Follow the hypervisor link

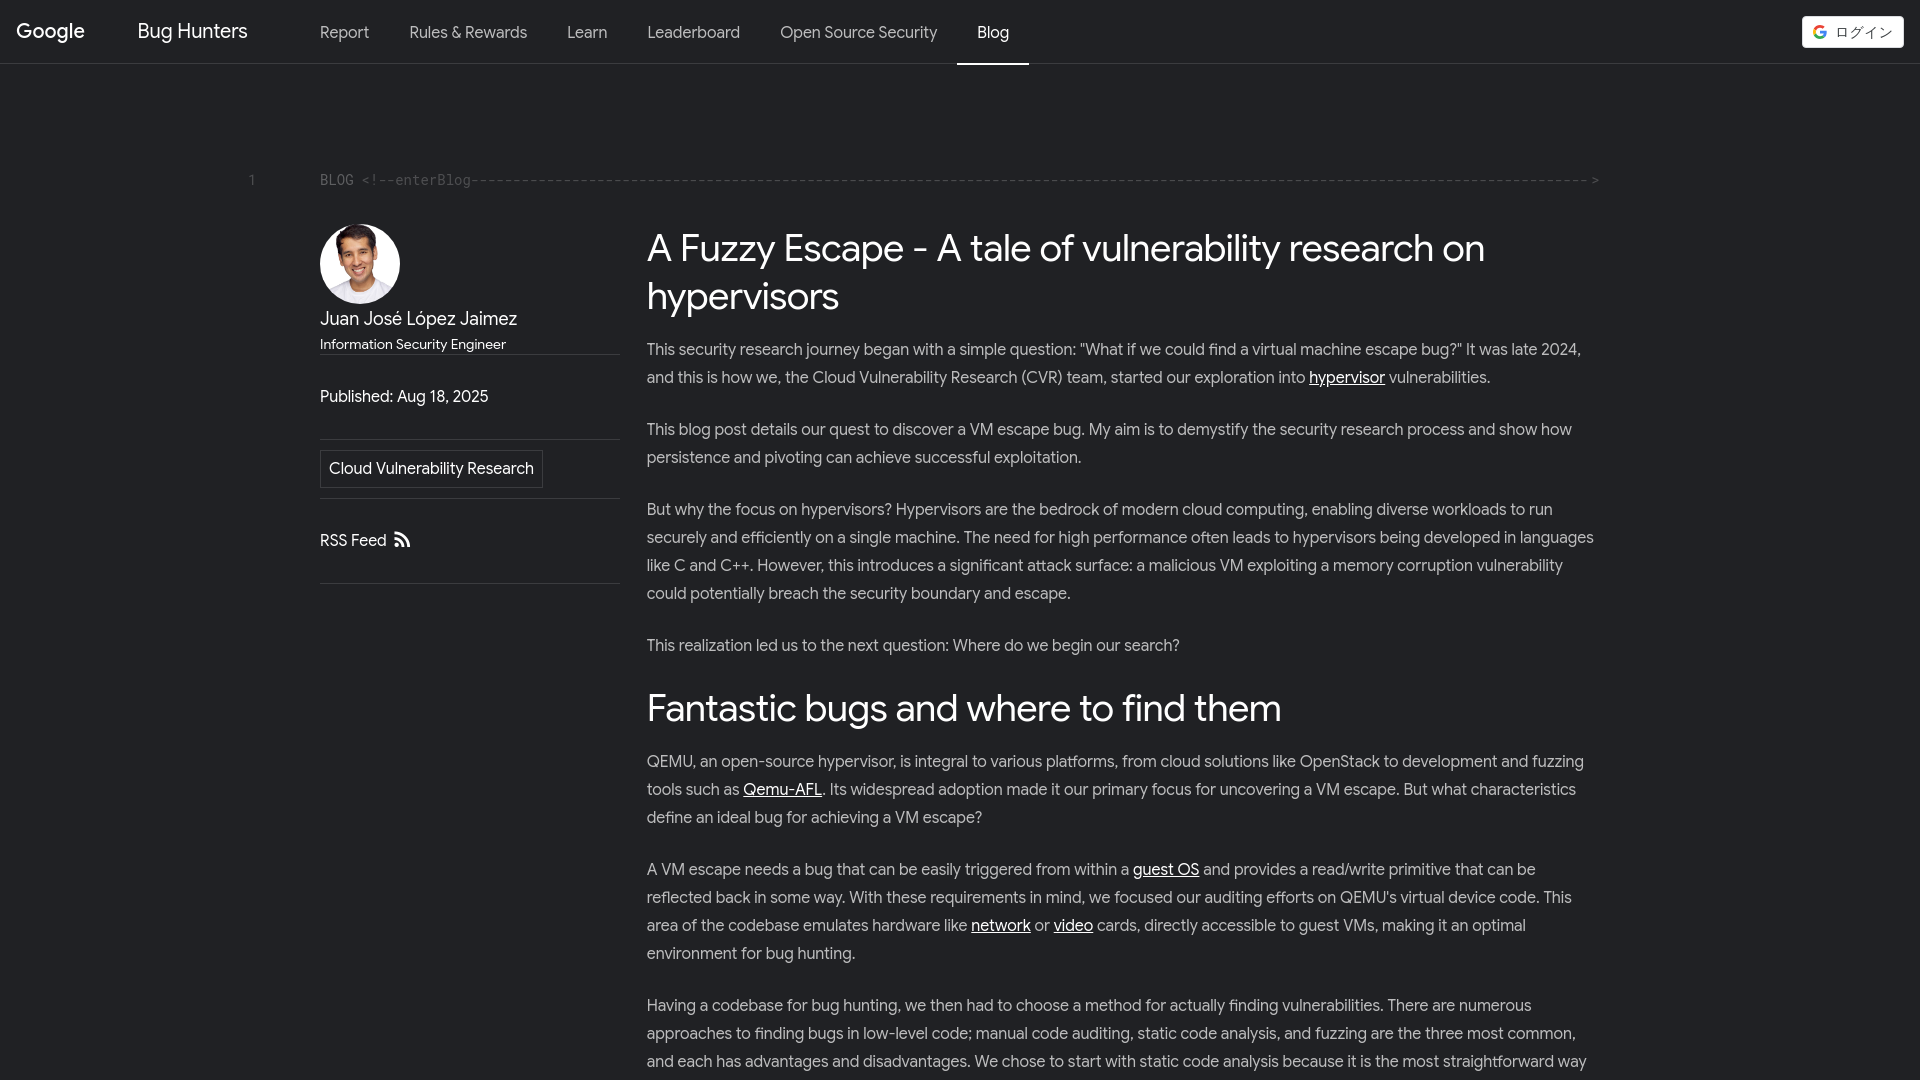tap(1346, 378)
